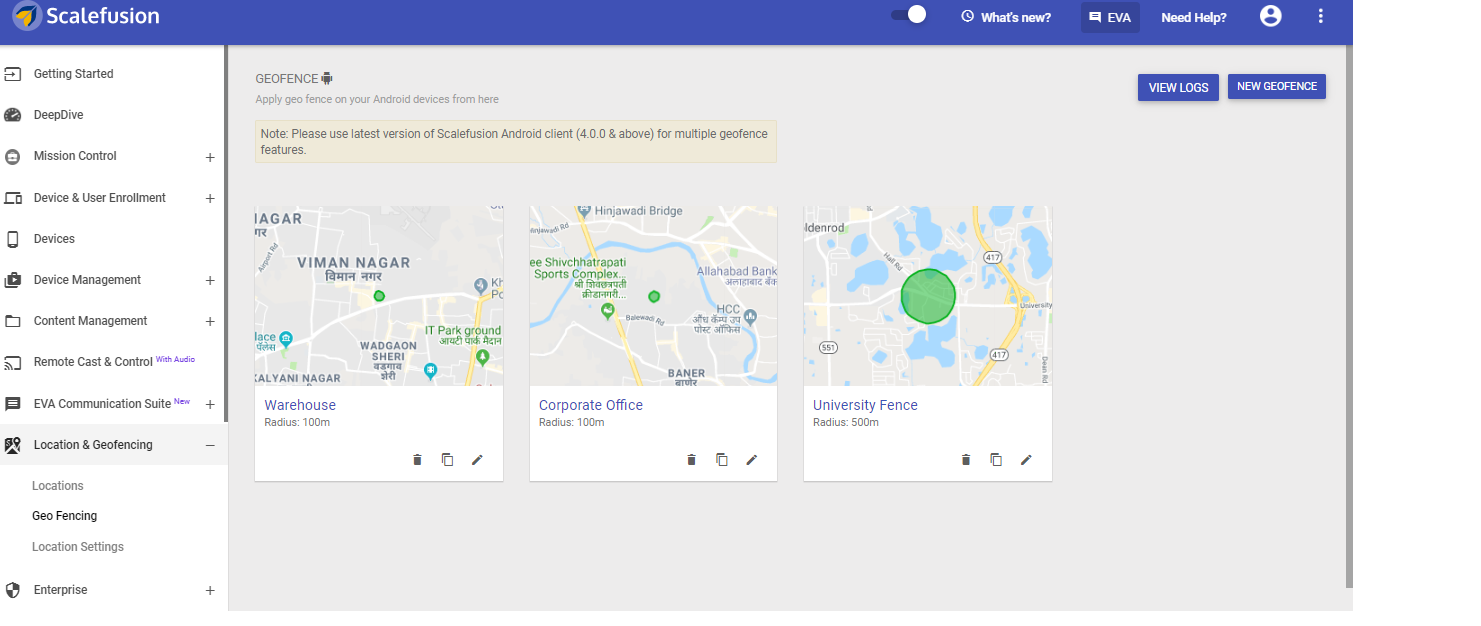This screenshot has height=626, width=1481.
Task: Copy the Corporate Office geofence
Action: click(x=721, y=460)
